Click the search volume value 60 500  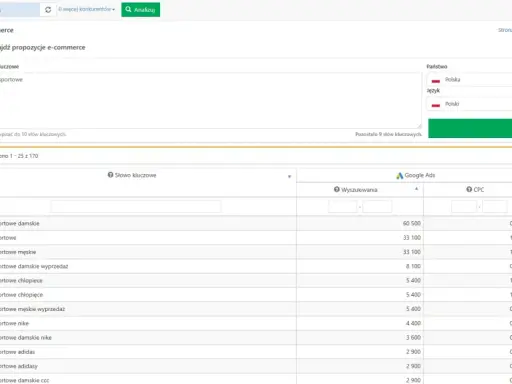(x=412, y=223)
